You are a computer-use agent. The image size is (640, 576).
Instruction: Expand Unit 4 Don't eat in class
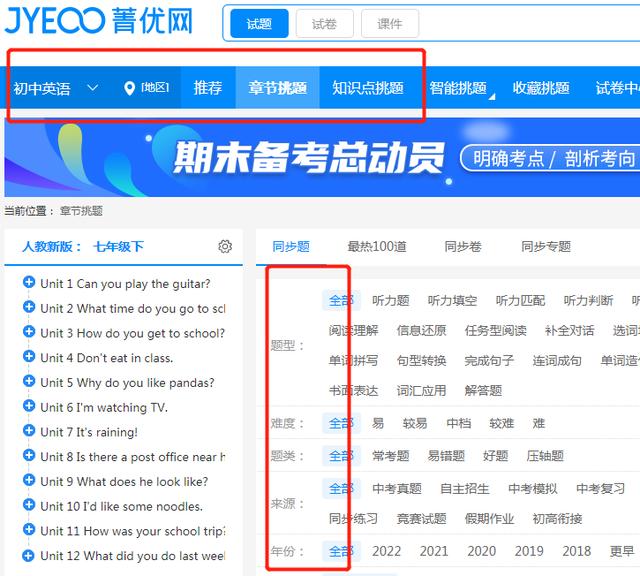pyautogui.click(x=29, y=356)
